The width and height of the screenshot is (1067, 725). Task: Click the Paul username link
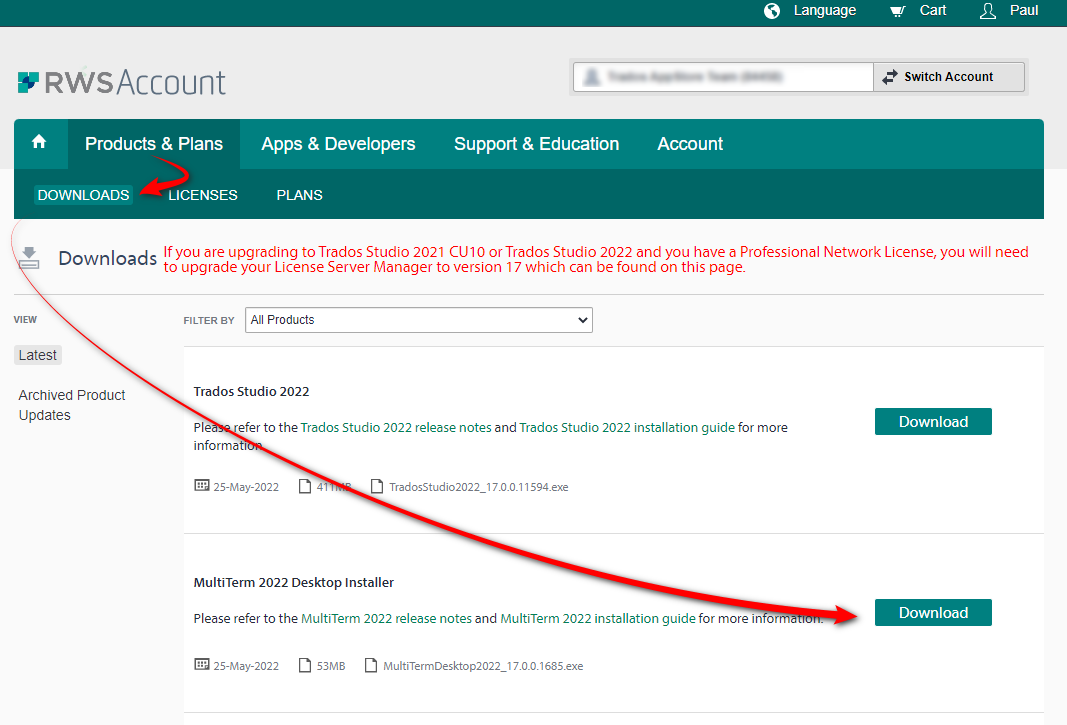(x=1023, y=10)
